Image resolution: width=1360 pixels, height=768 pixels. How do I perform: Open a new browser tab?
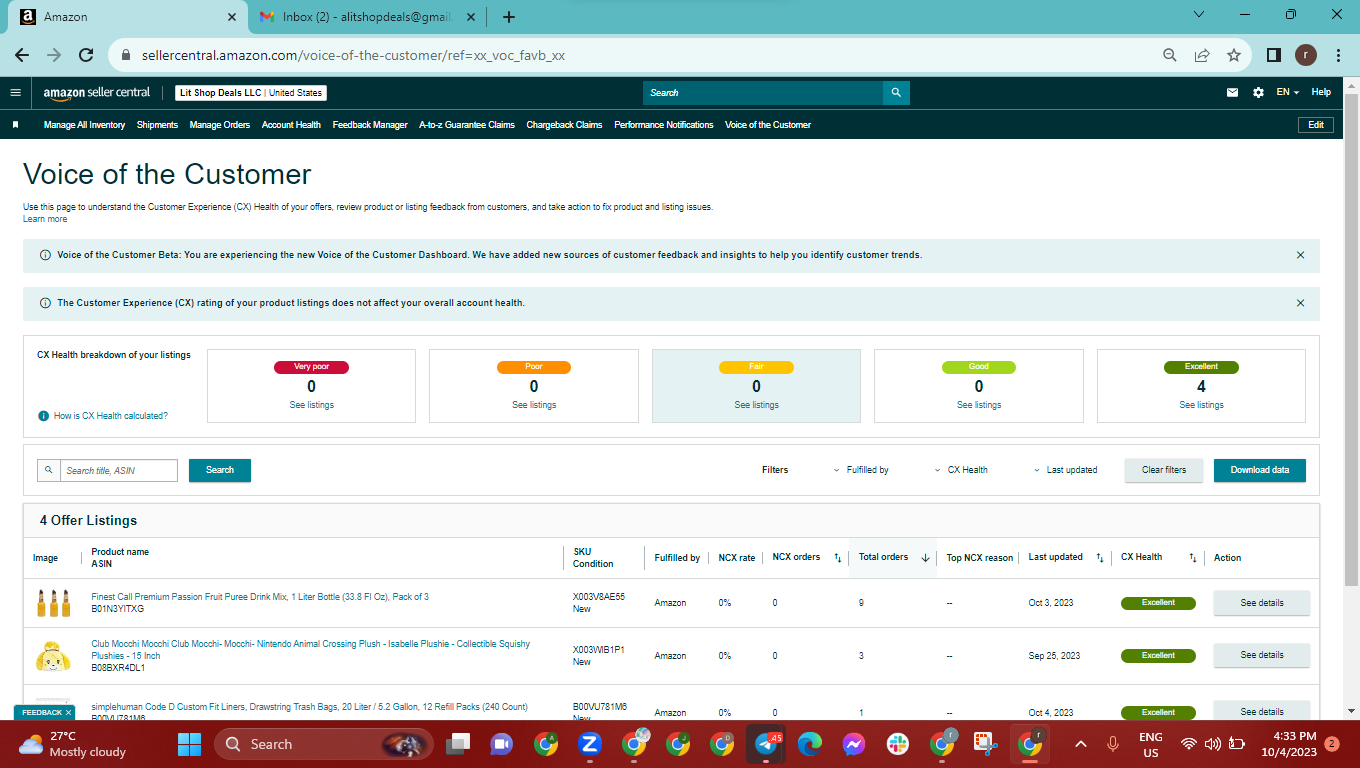tap(509, 17)
